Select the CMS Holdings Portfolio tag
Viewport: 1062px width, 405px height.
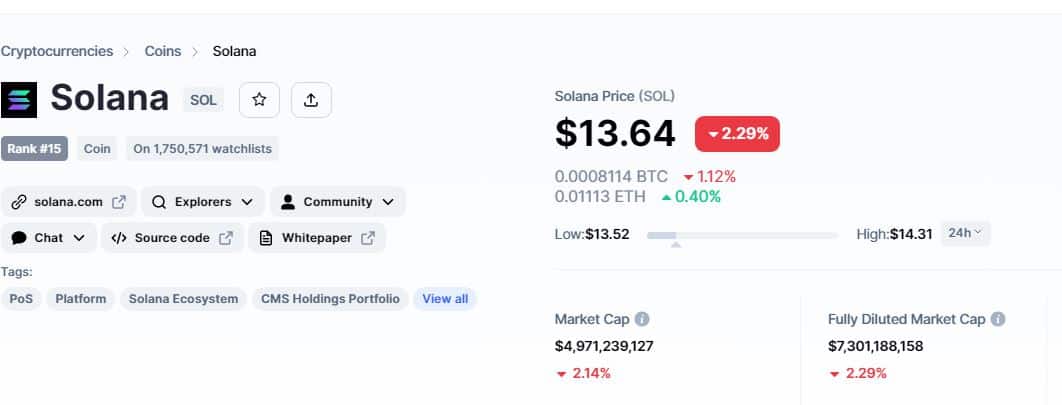[x=330, y=299]
